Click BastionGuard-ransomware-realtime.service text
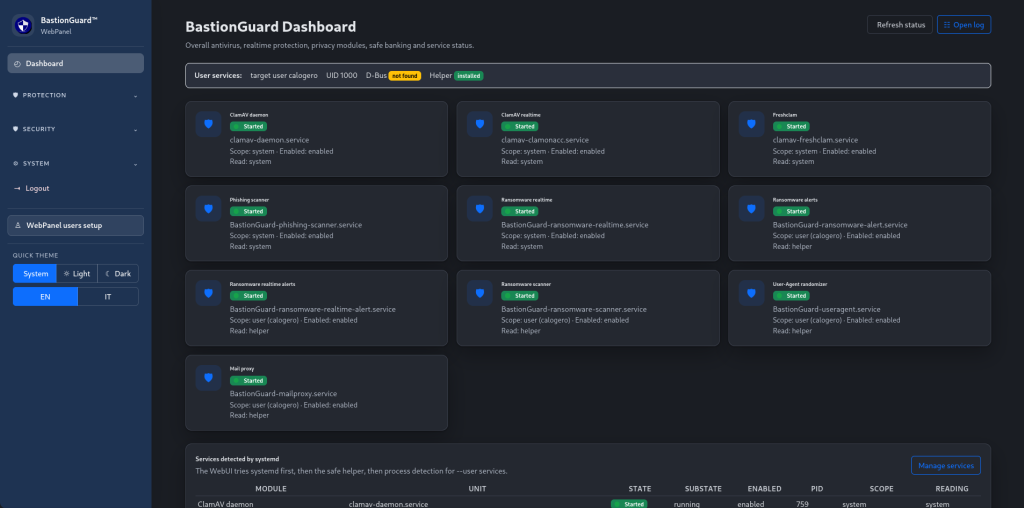Viewport: 1024px width, 508px height. [575, 225]
